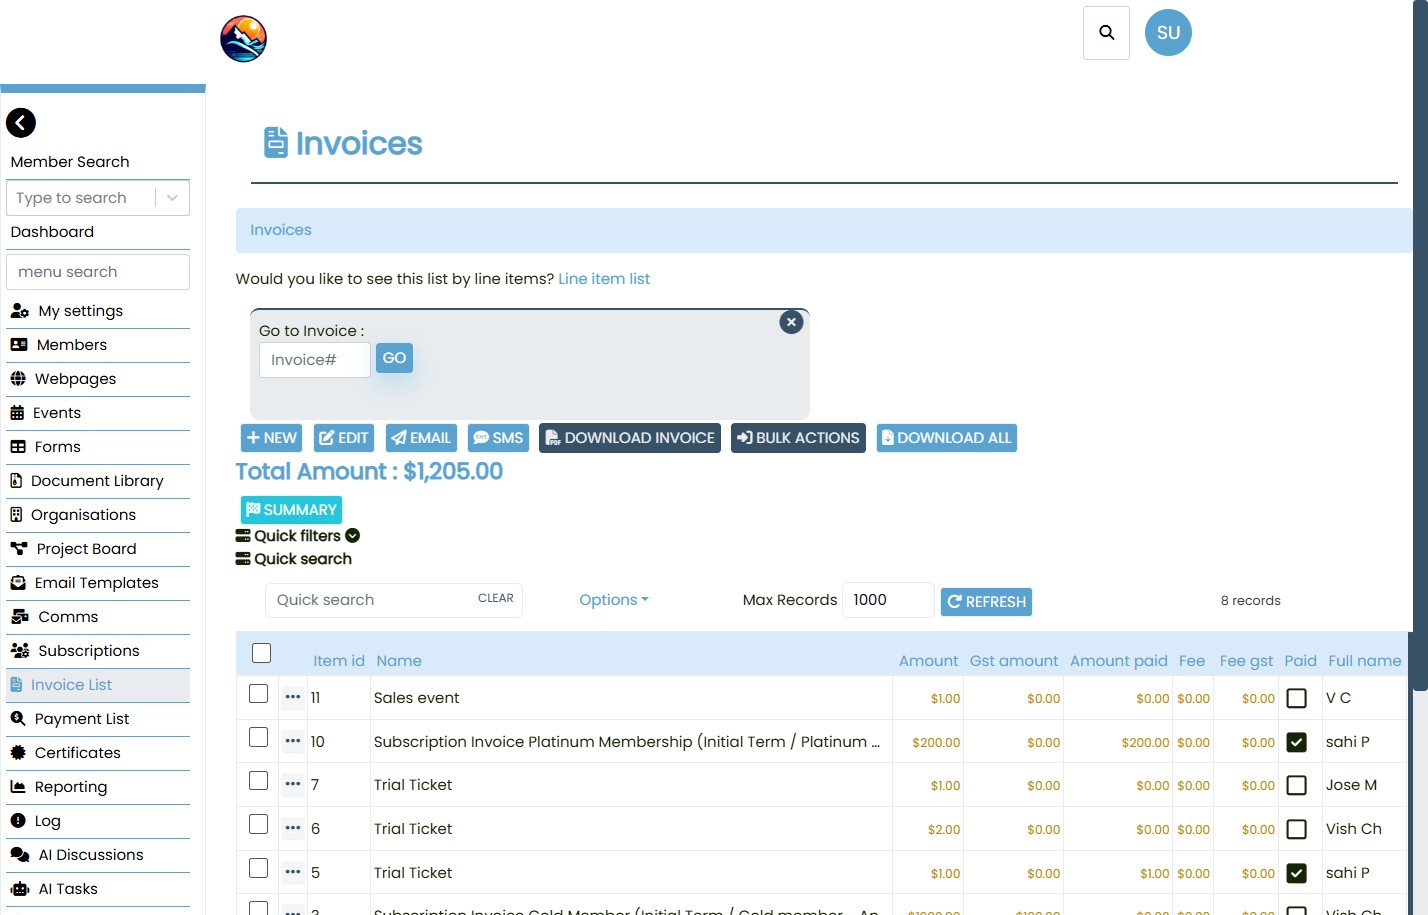This screenshot has width=1428, height=915.
Task: Click the magnifier search icon in header
Action: click(1106, 33)
